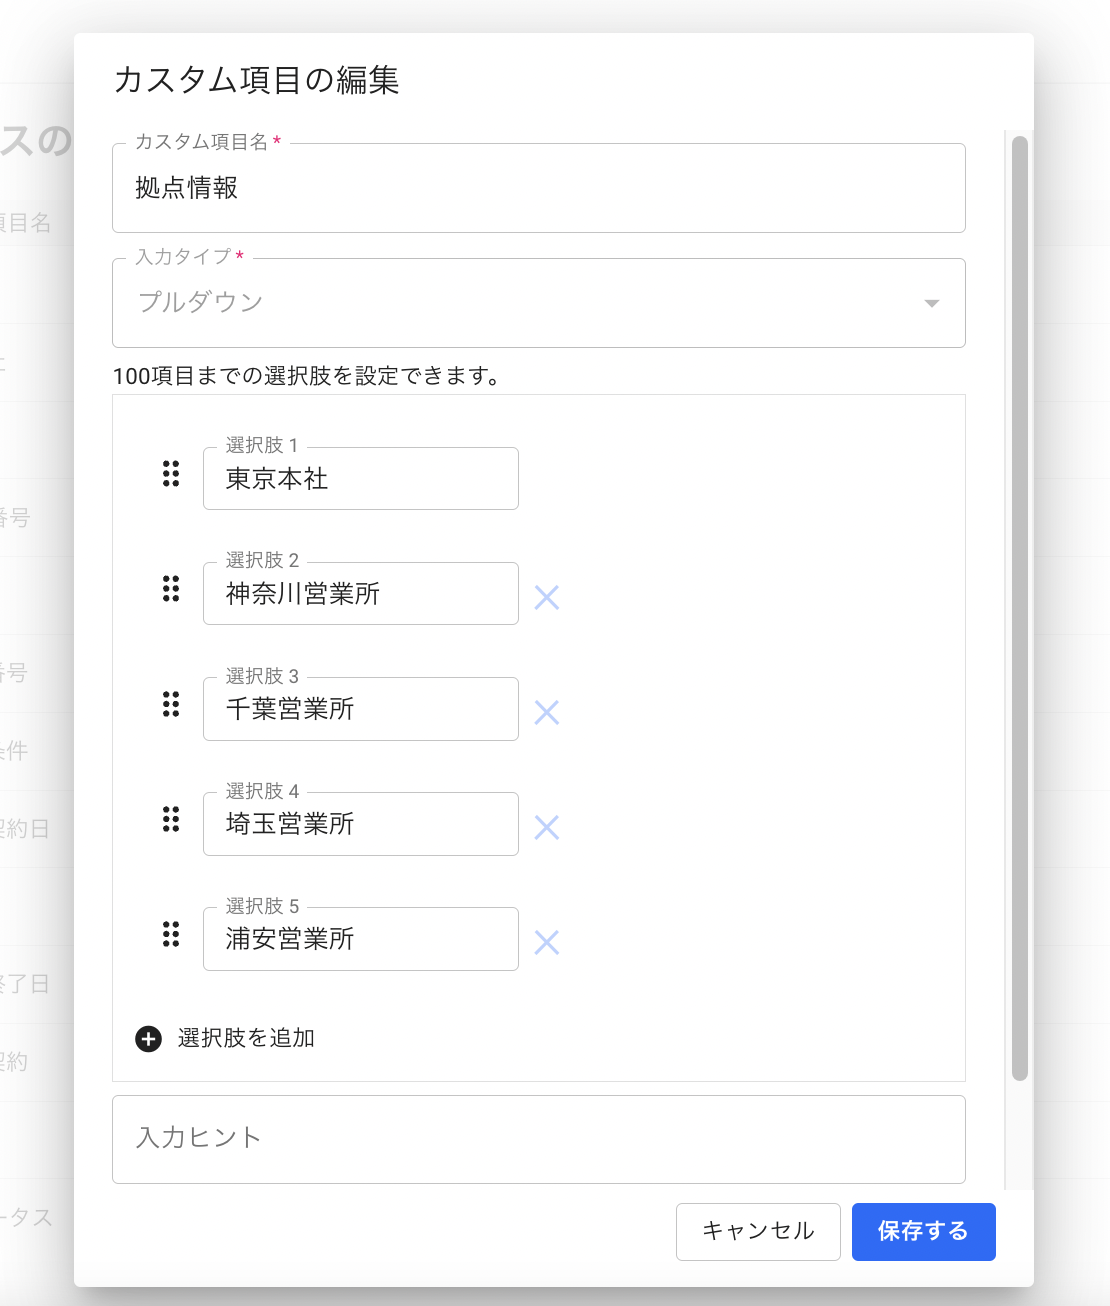Screen dimensions: 1110x1306
Task: Edit the 選択肢 1 field 東京本社
Action: 360,479
